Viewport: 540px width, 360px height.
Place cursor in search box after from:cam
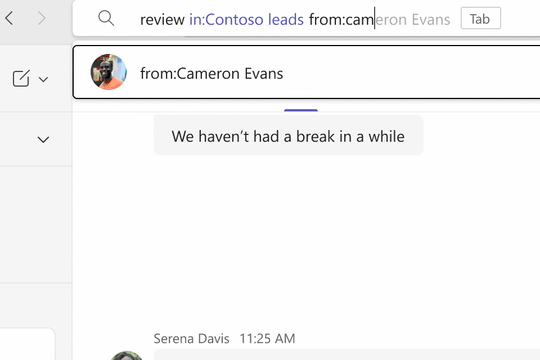(x=374, y=19)
